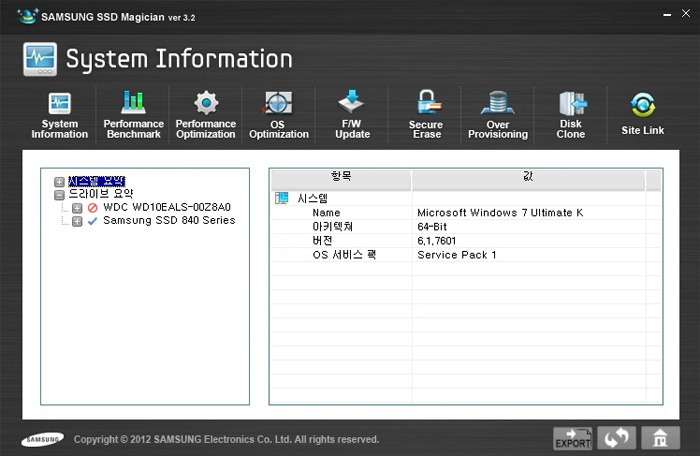Select the 시스템 group row text
Viewport: 700px width, 456px height.
(x=312, y=198)
